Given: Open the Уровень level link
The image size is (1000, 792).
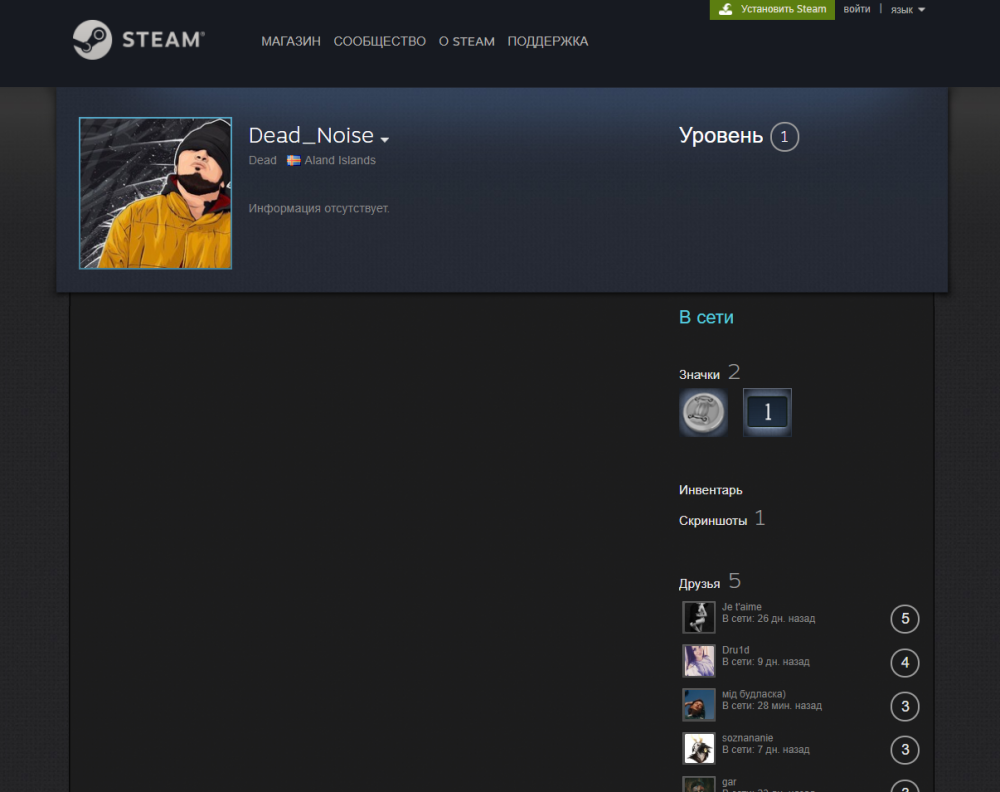Looking at the screenshot, I should 721,136.
